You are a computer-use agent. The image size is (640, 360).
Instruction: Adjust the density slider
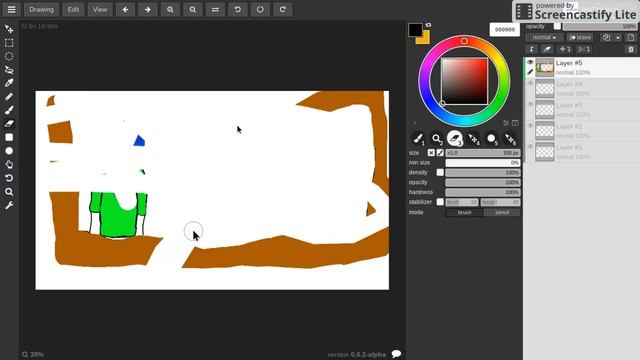[483, 173]
